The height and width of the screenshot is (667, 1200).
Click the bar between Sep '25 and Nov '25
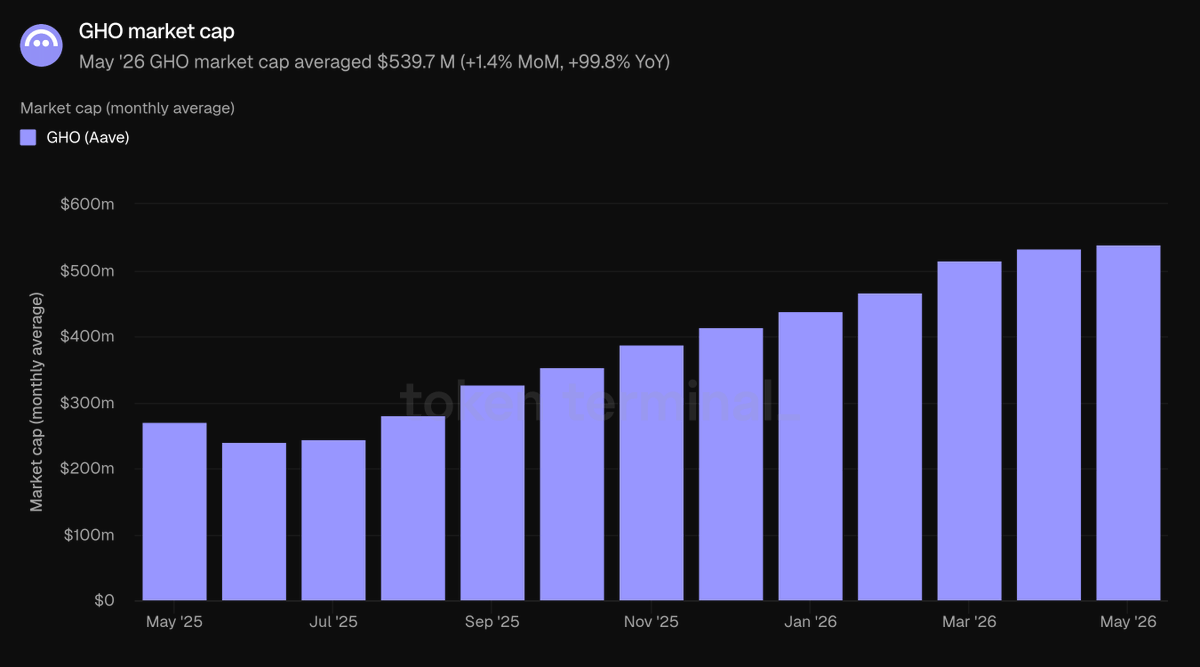click(x=572, y=485)
